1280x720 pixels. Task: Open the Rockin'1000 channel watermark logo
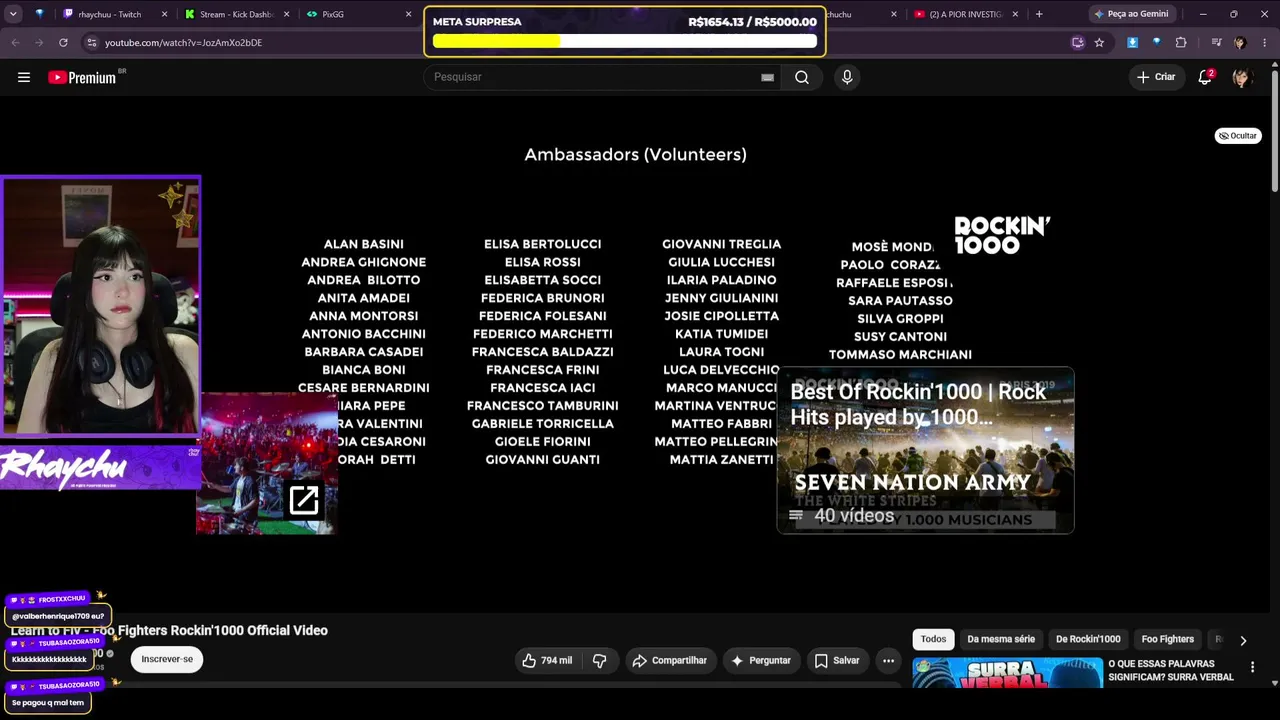click(x=1002, y=235)
